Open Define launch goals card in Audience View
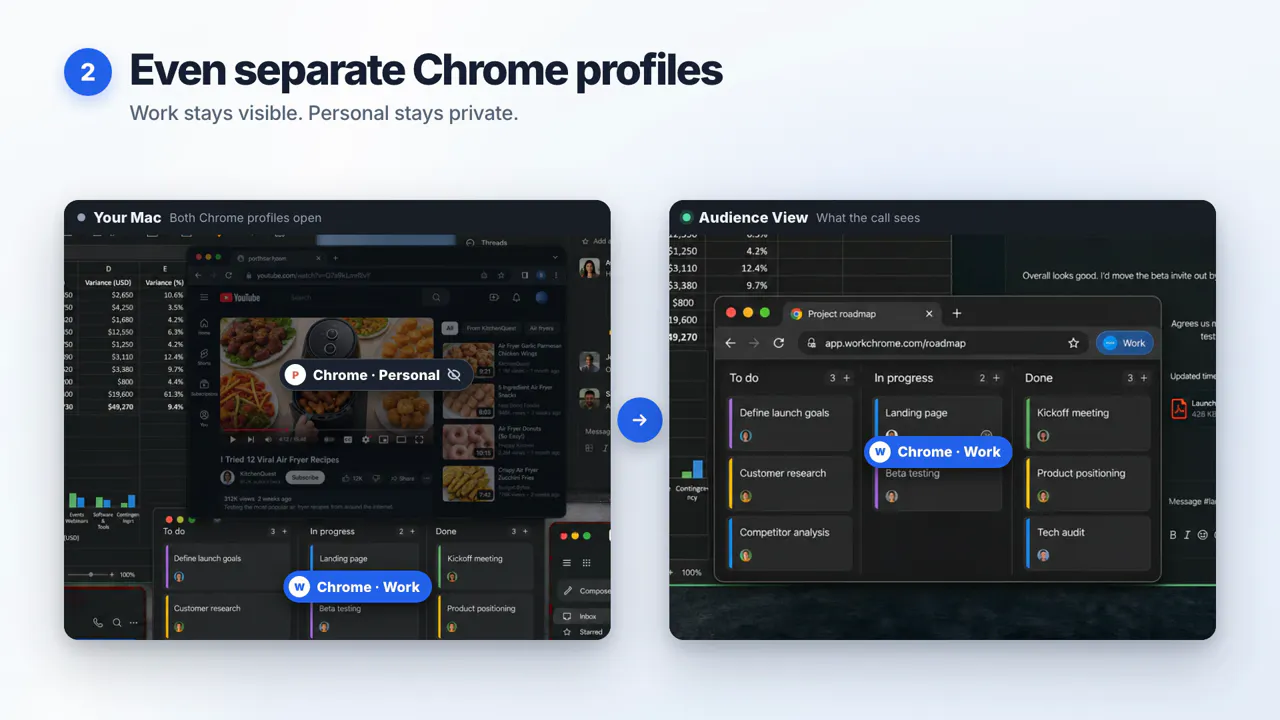Screen dimensions: 1280x720 tap(791, 422)
